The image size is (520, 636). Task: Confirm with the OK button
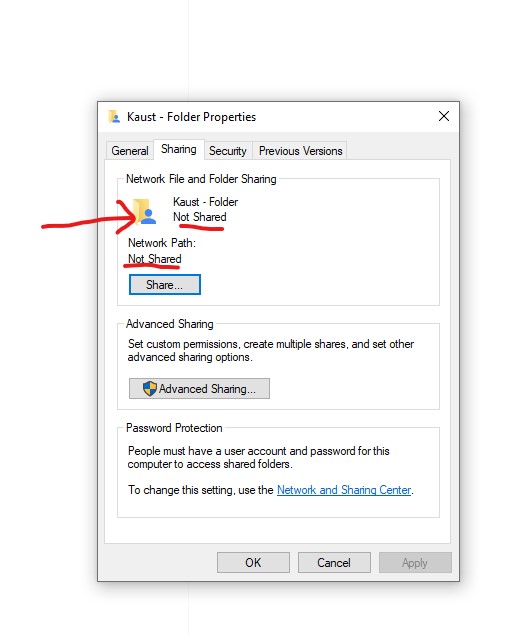pos(253,563)
